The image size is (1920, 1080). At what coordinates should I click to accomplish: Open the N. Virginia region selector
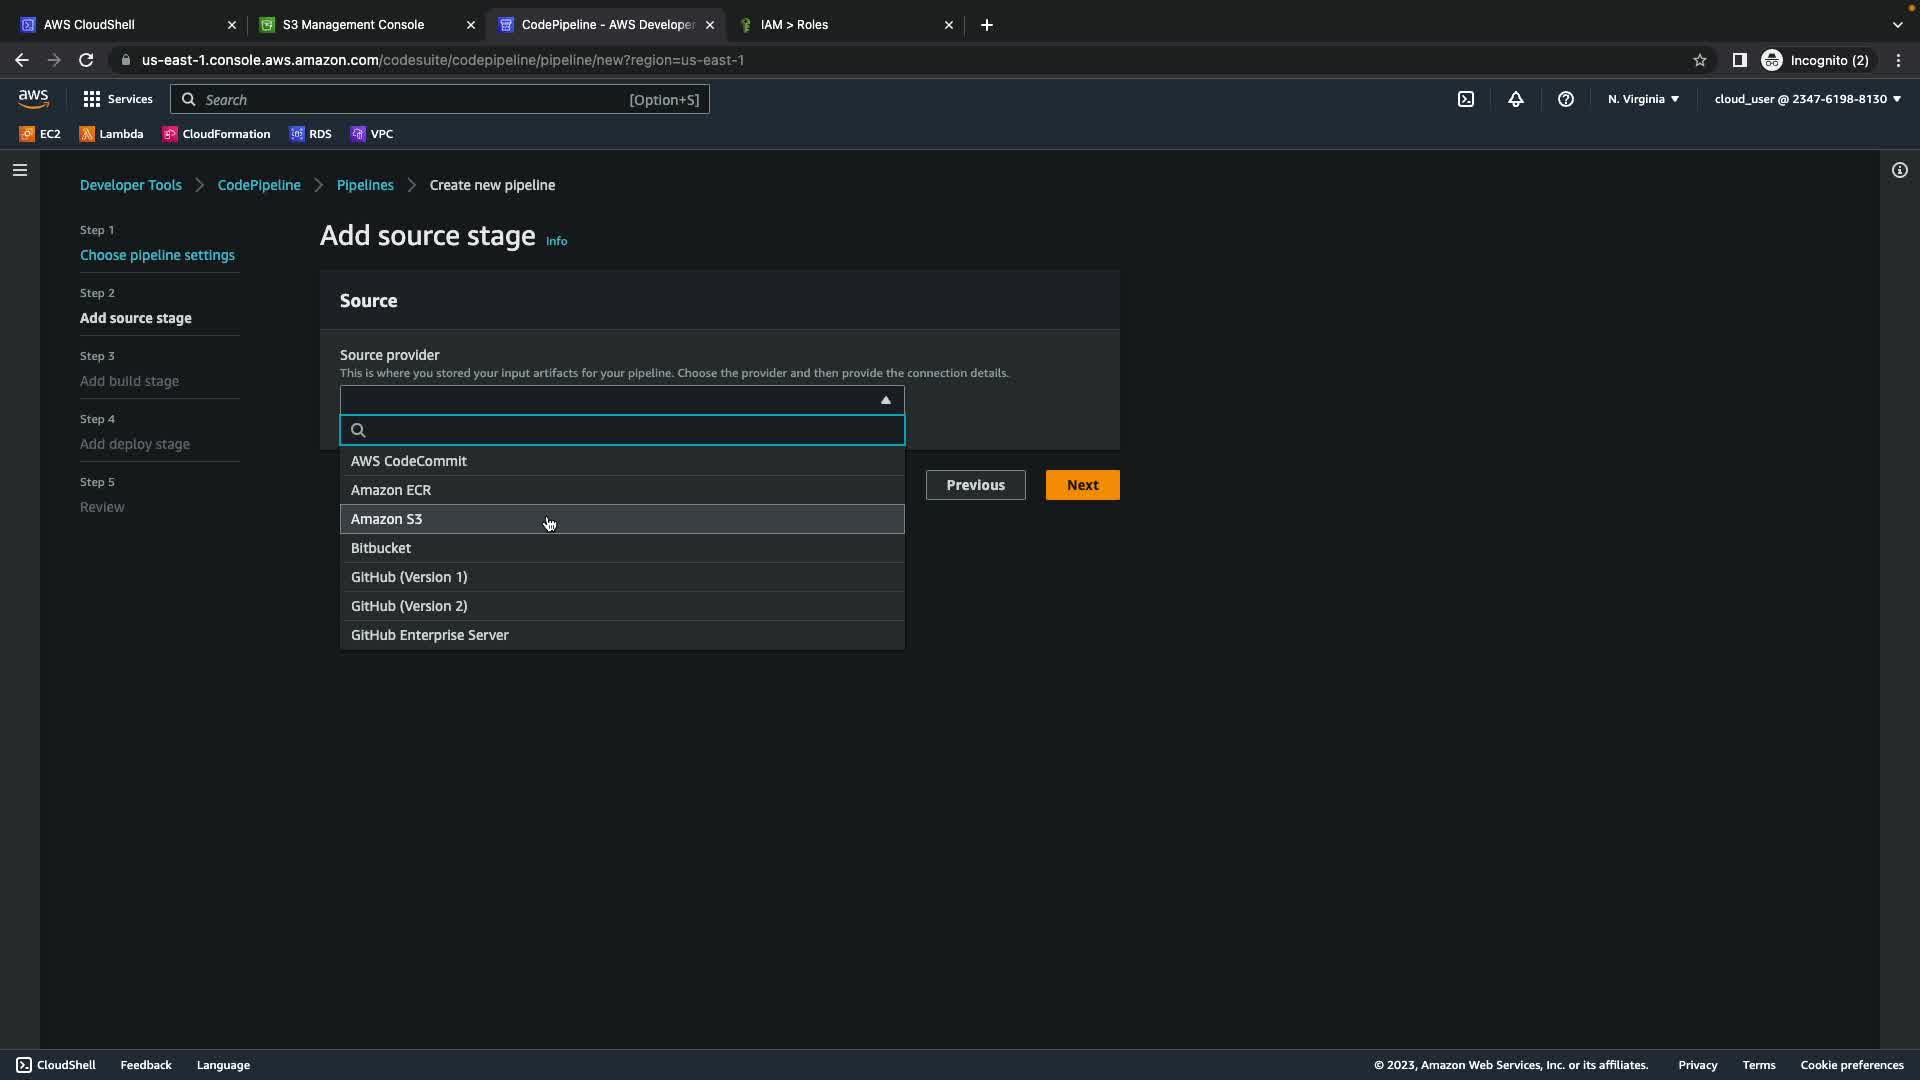(1643, 99)
